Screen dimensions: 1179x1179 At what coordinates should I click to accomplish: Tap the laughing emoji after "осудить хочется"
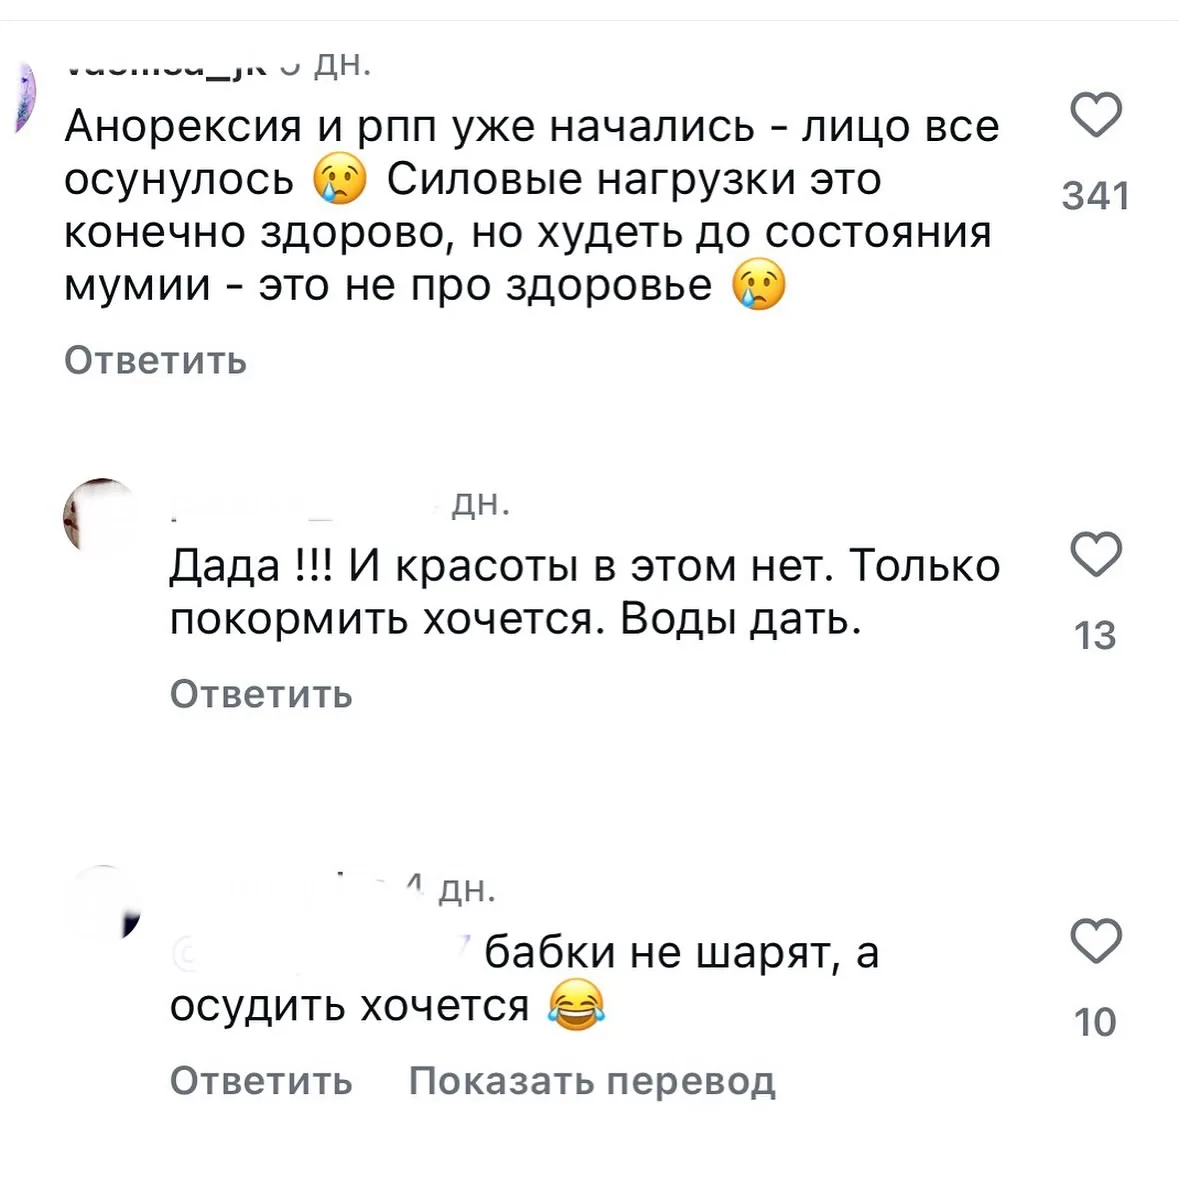[576, 1005]
